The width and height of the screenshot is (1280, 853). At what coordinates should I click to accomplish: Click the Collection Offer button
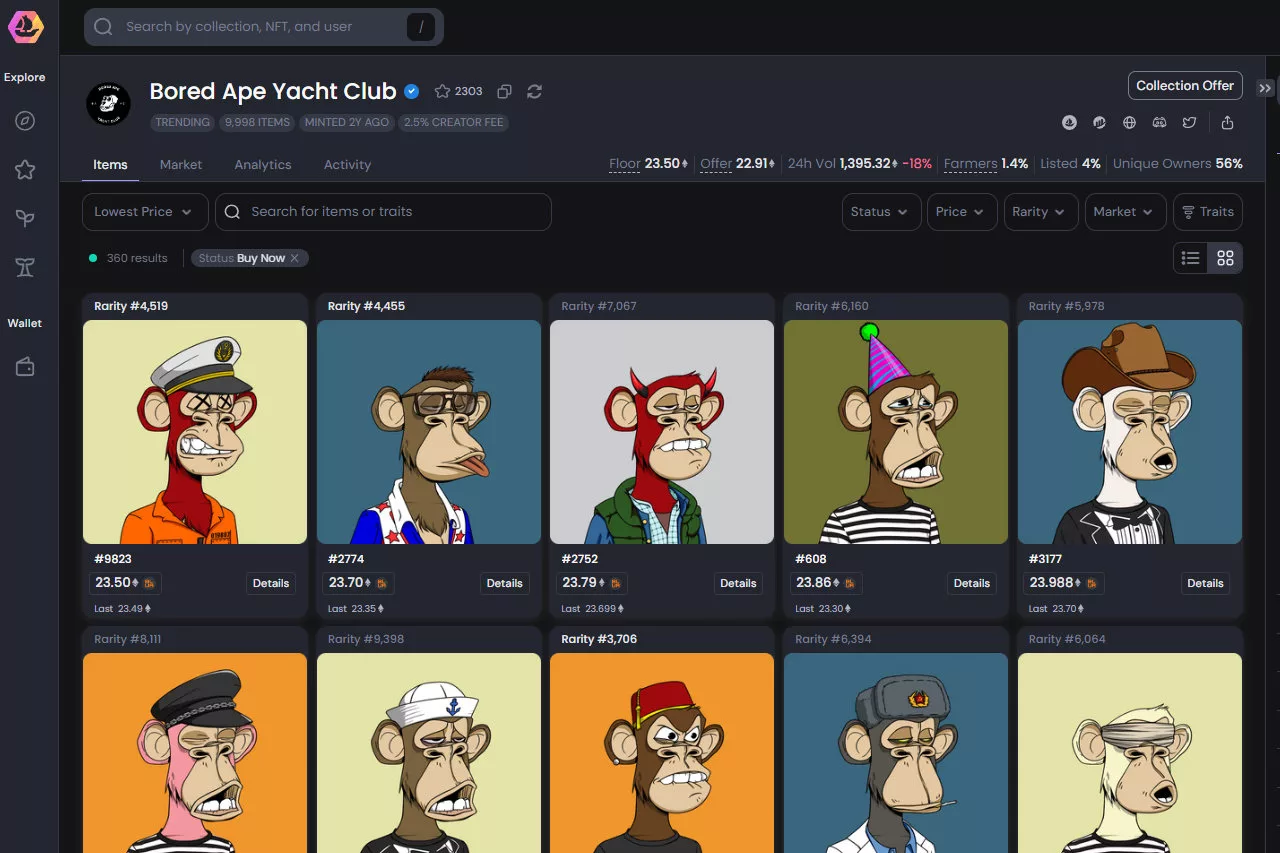click(x=1185, y=86)
